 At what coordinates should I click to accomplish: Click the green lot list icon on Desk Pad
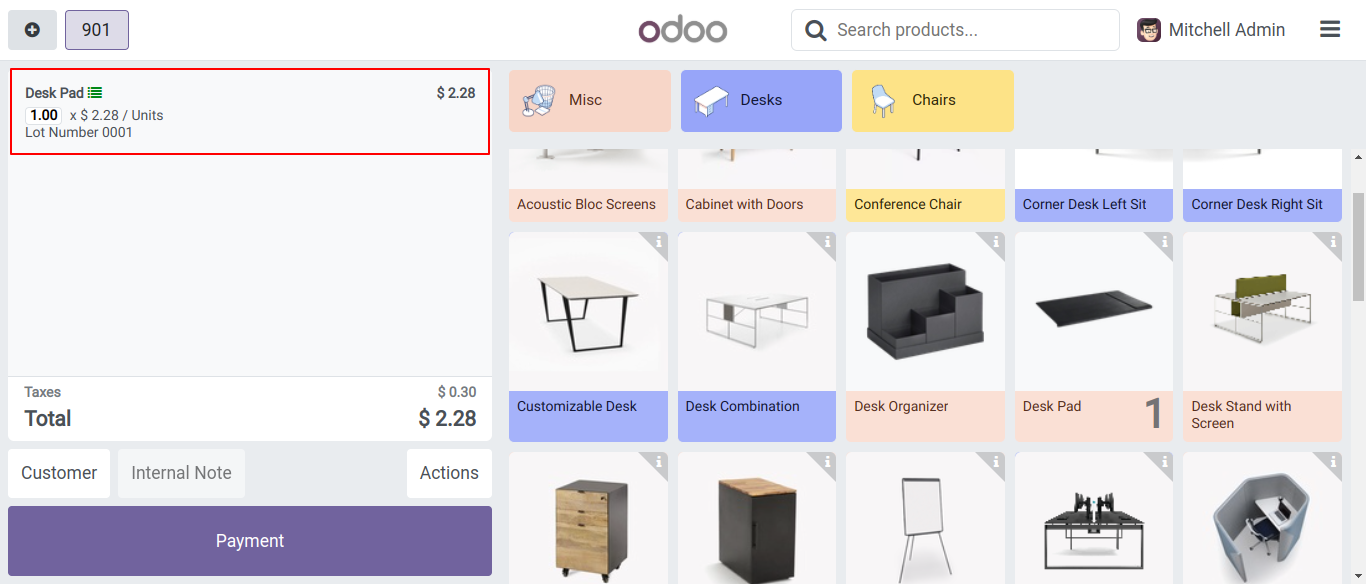coord(95,93)
